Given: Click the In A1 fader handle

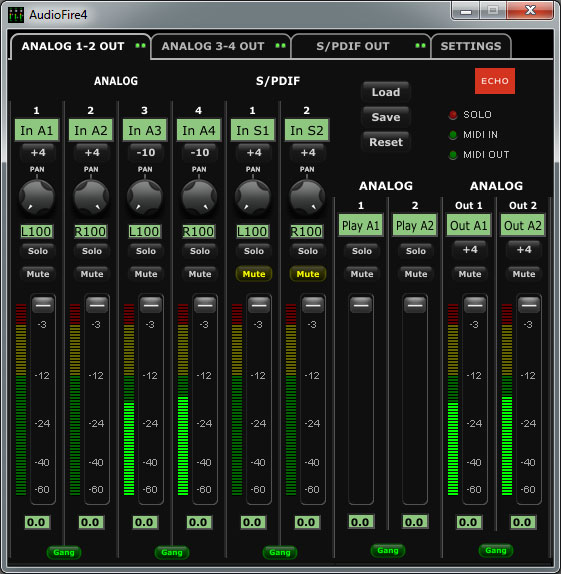Looking at the screenshot, I should pos(43,305).
